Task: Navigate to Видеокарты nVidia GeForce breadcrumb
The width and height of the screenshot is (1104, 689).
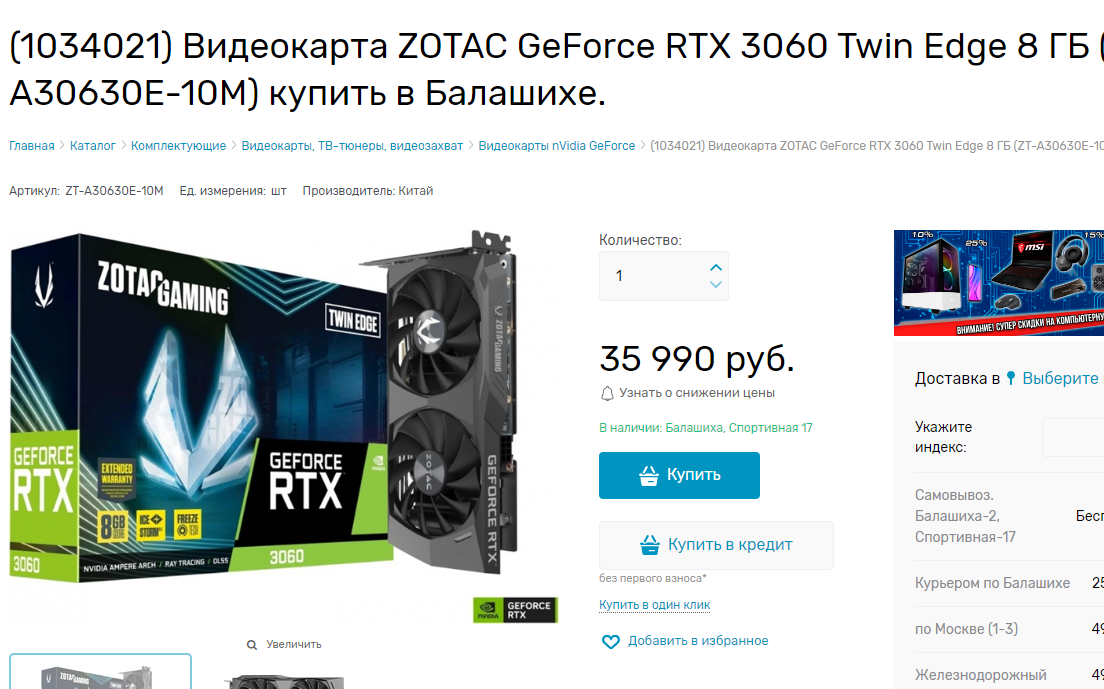Action: (x=556, y=146)
